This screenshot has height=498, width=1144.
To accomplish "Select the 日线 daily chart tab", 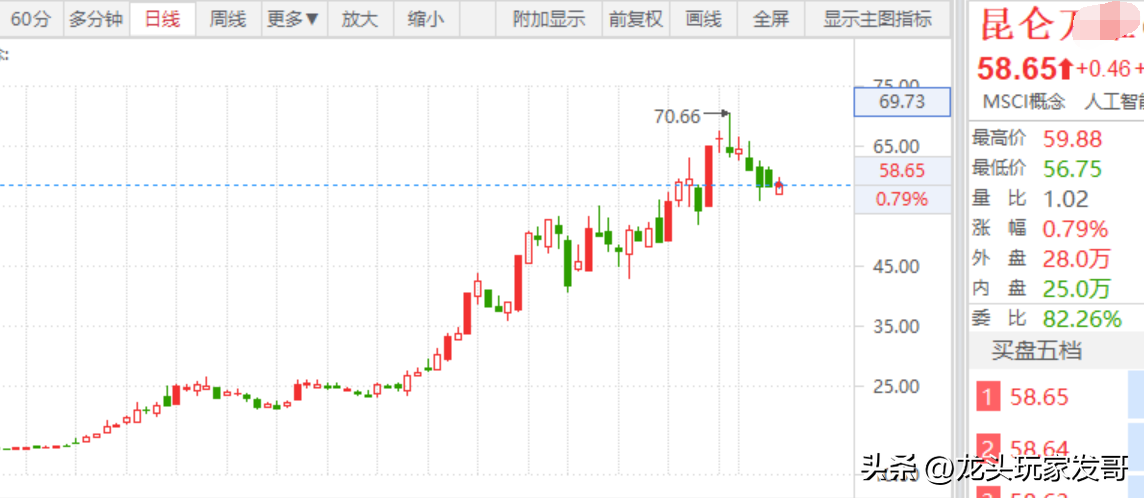I will pyautogui.click(x=162, y=19).
